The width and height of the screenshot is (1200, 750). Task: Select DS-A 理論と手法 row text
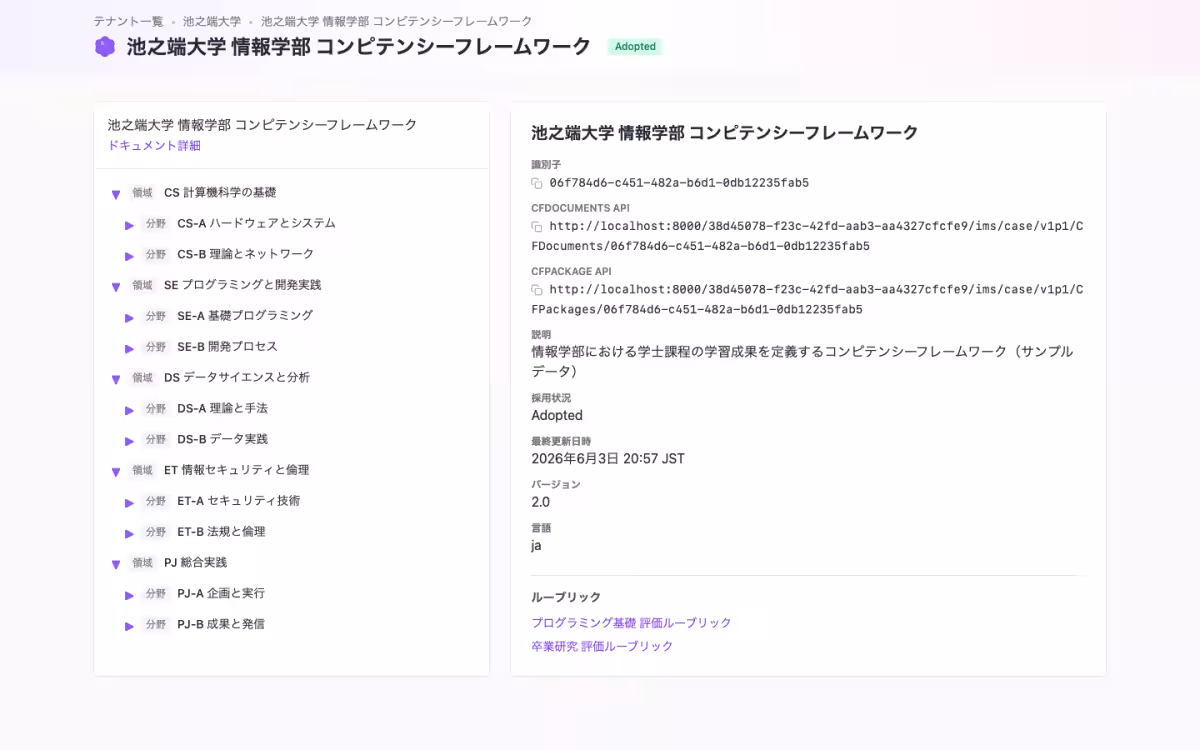pos(222,409)
